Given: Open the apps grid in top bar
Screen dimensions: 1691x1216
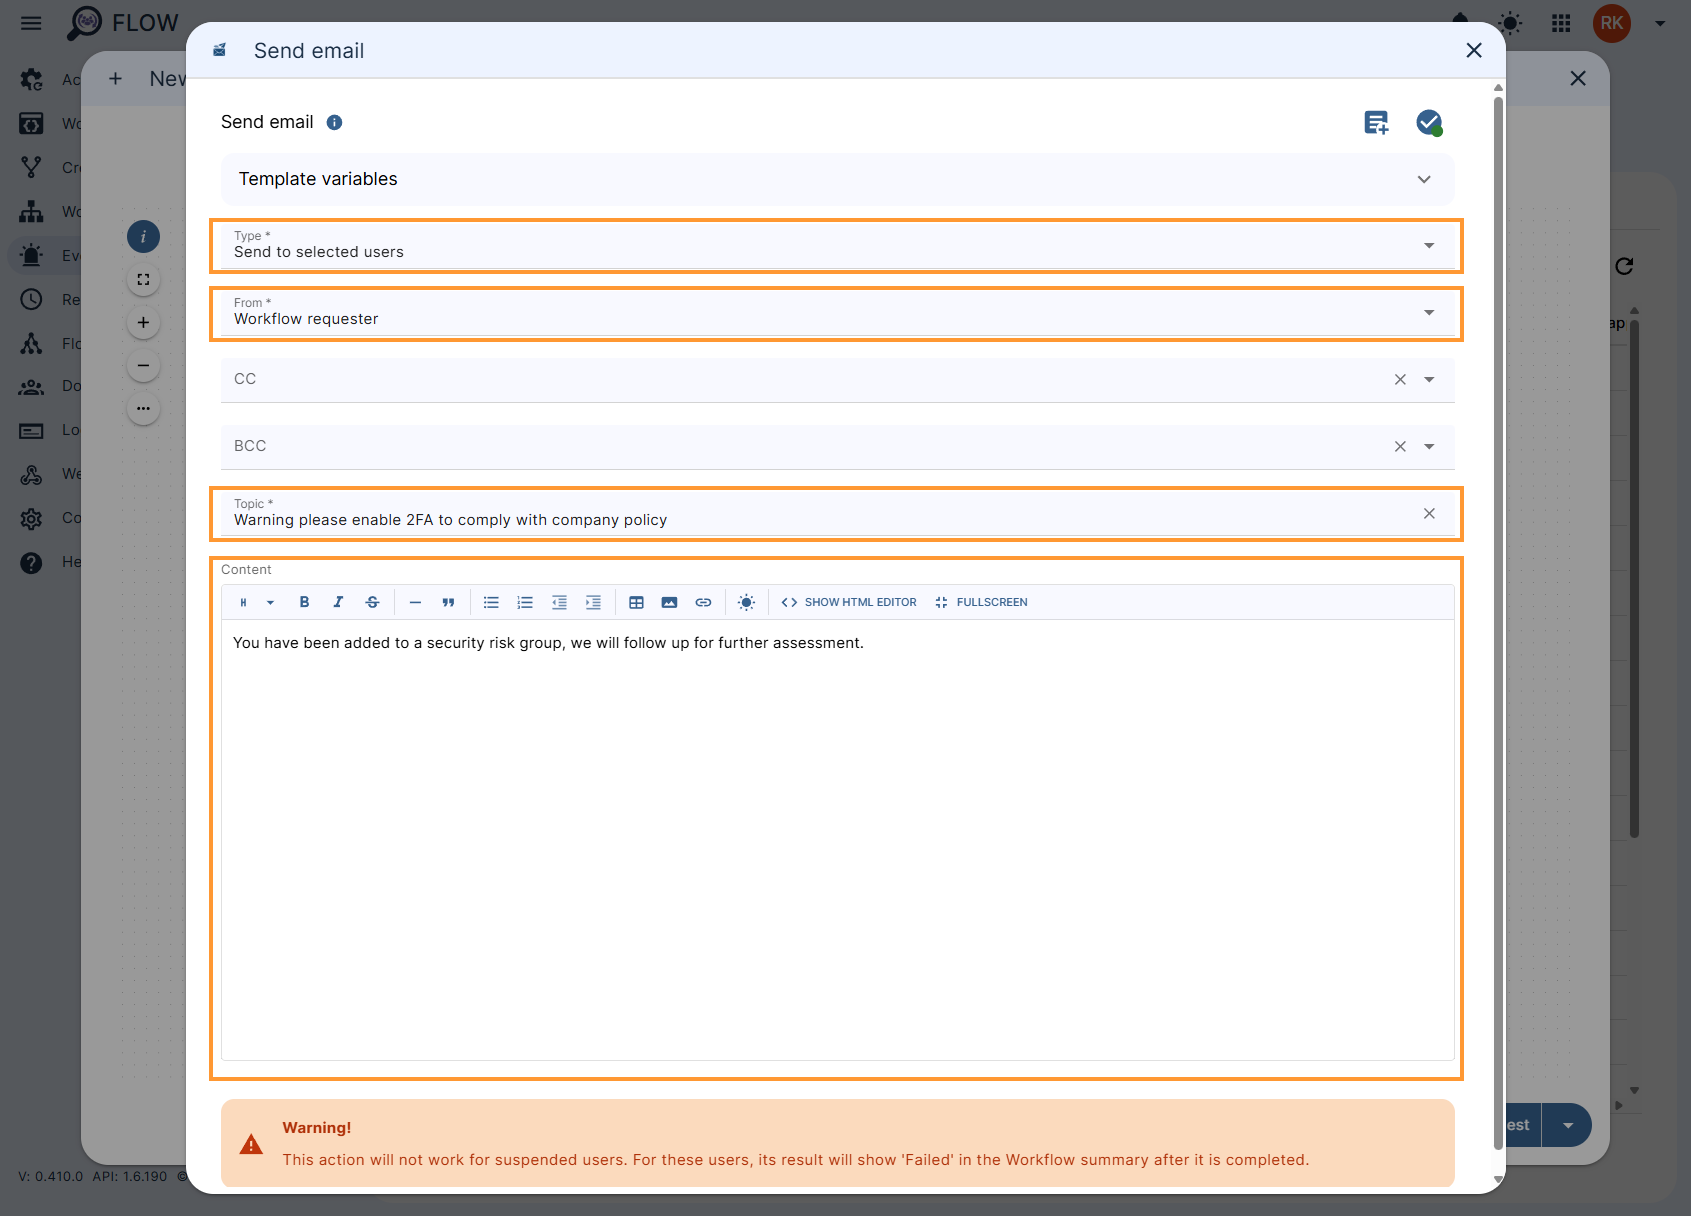Looking at the screenshot, I should click(1560, 23).
